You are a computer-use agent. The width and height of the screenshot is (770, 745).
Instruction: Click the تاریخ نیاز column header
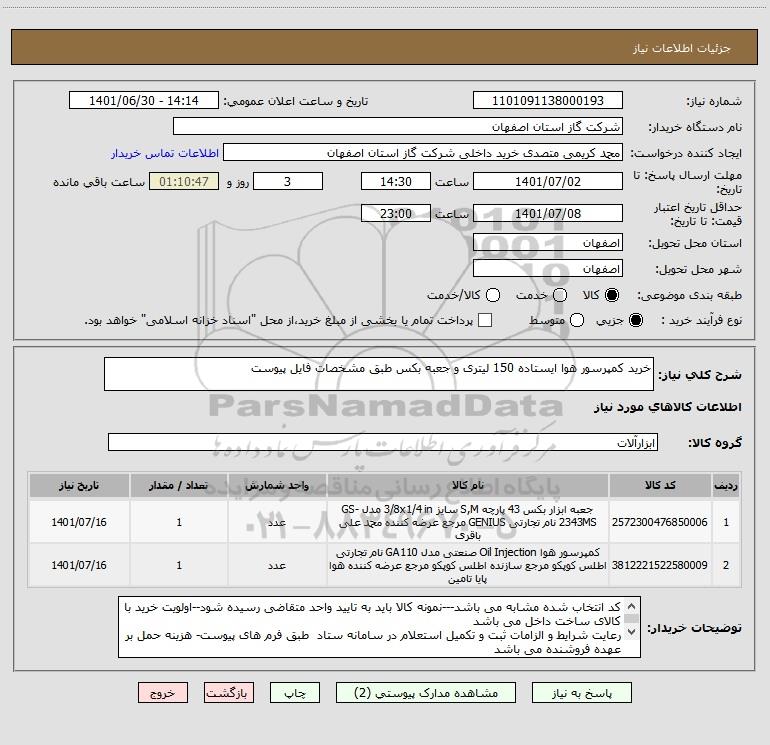79,485
